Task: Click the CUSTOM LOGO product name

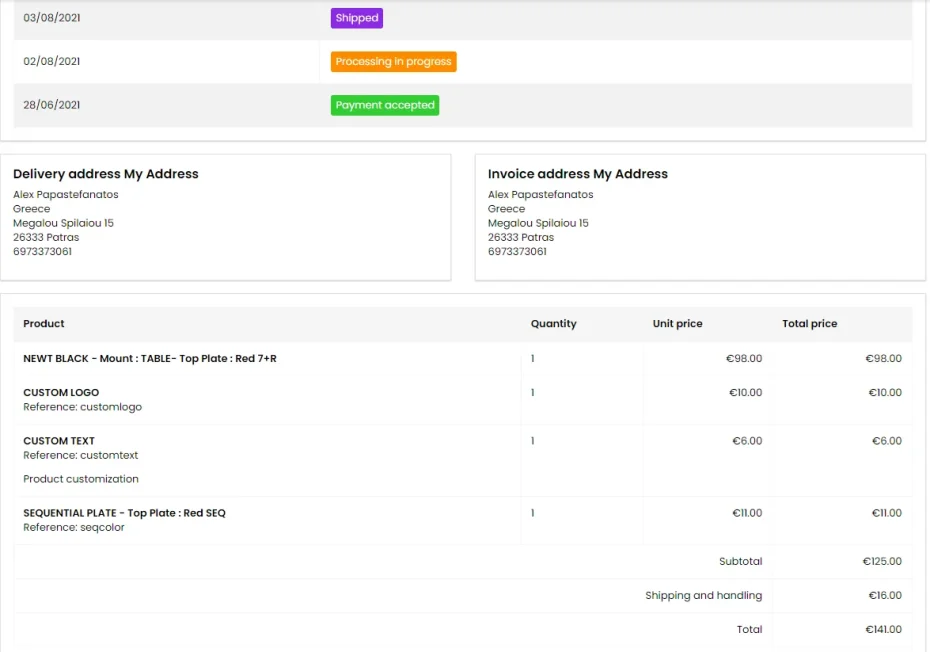Action: tap(61, 392)
